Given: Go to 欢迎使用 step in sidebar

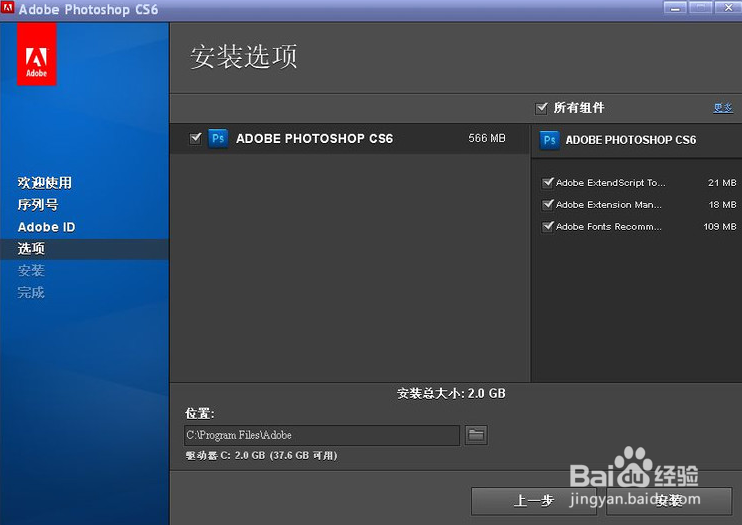Looking at the screenshot, I should 44,183.
